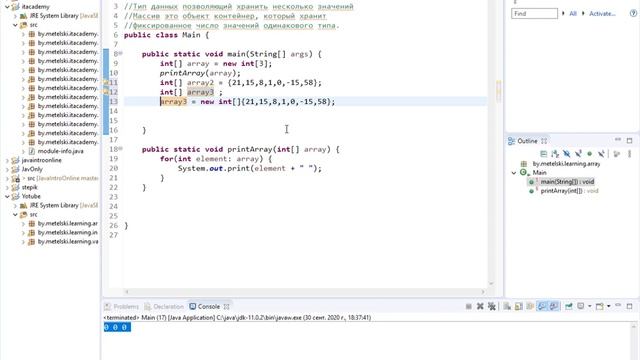Image resolution: width=640 pixels, height=360 pixels.
Task: Click the Outline focus-on-task icon
Action: tap(617, 153)
